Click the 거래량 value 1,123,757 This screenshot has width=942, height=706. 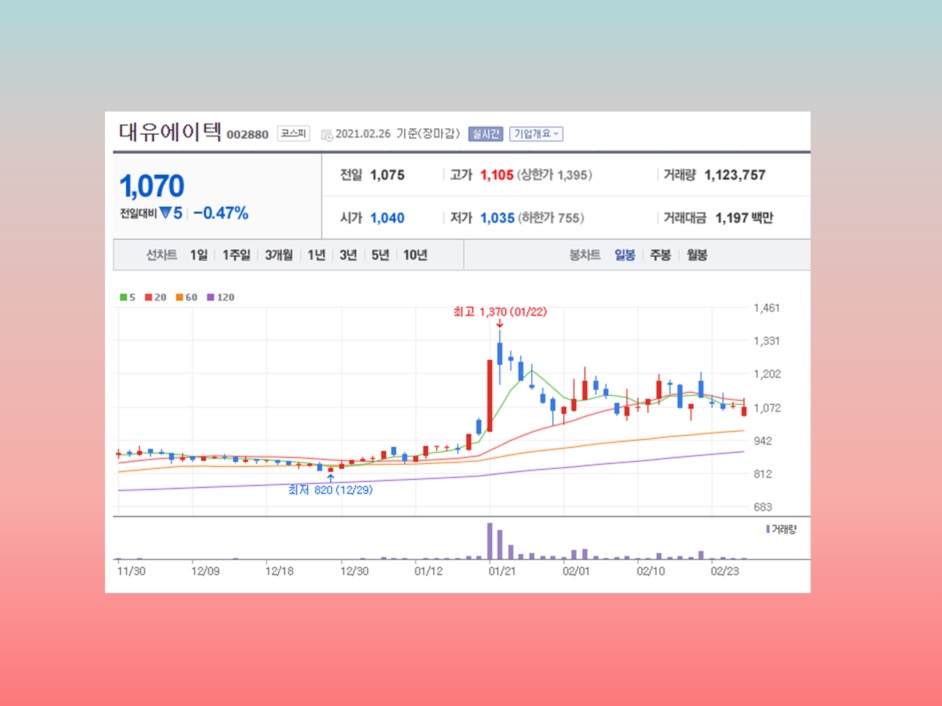tap(735, 175)
